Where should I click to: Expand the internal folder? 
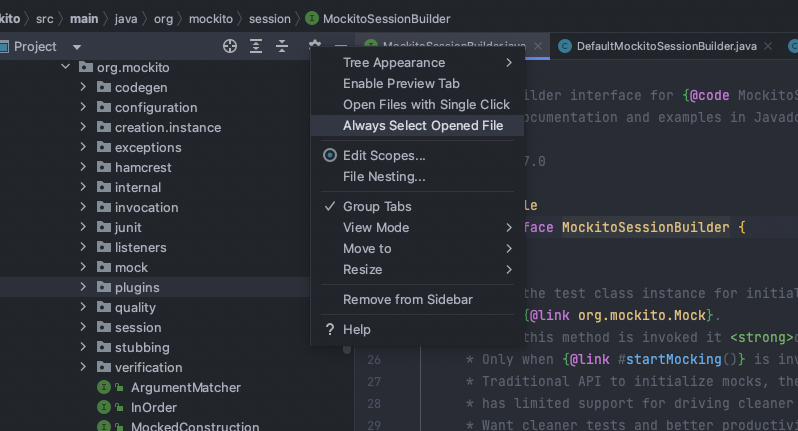coord(83,187)
